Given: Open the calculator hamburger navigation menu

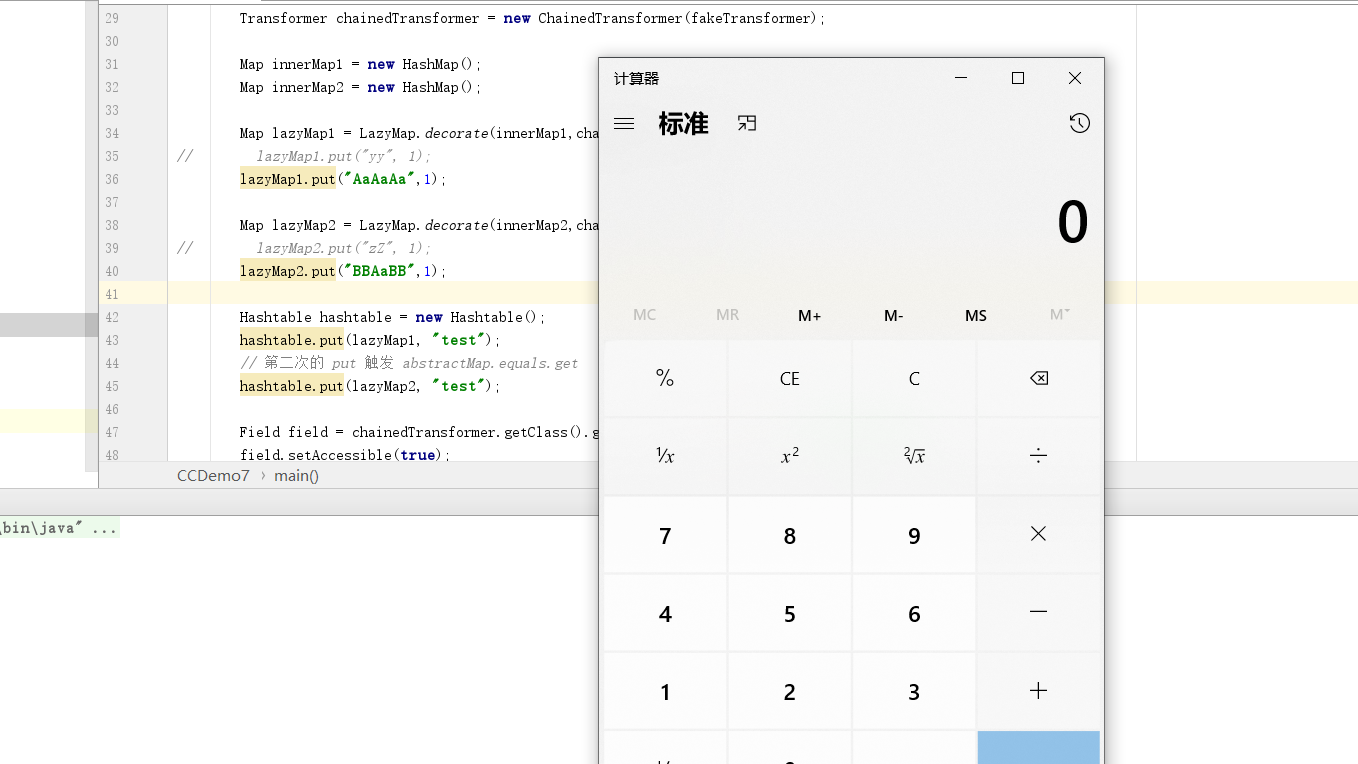Looking at the screenshot, I should (624, 124).
